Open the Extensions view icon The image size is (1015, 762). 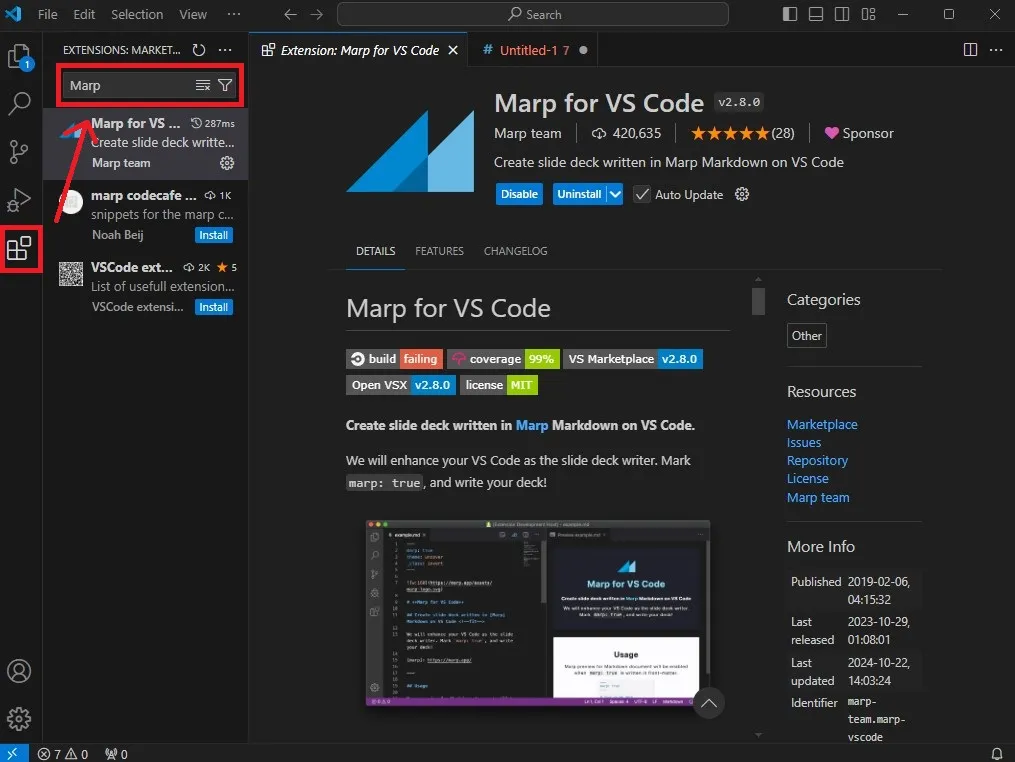[19, 249]
